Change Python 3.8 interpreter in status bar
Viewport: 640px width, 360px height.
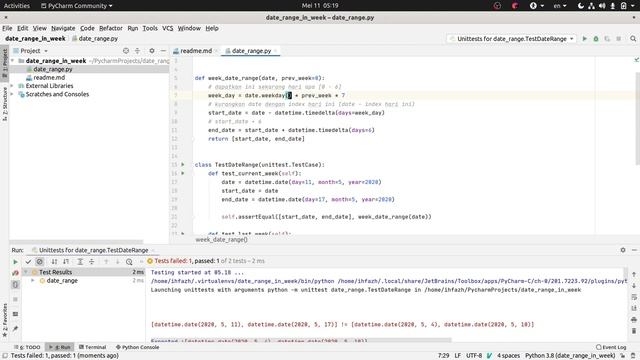(570, 356)
